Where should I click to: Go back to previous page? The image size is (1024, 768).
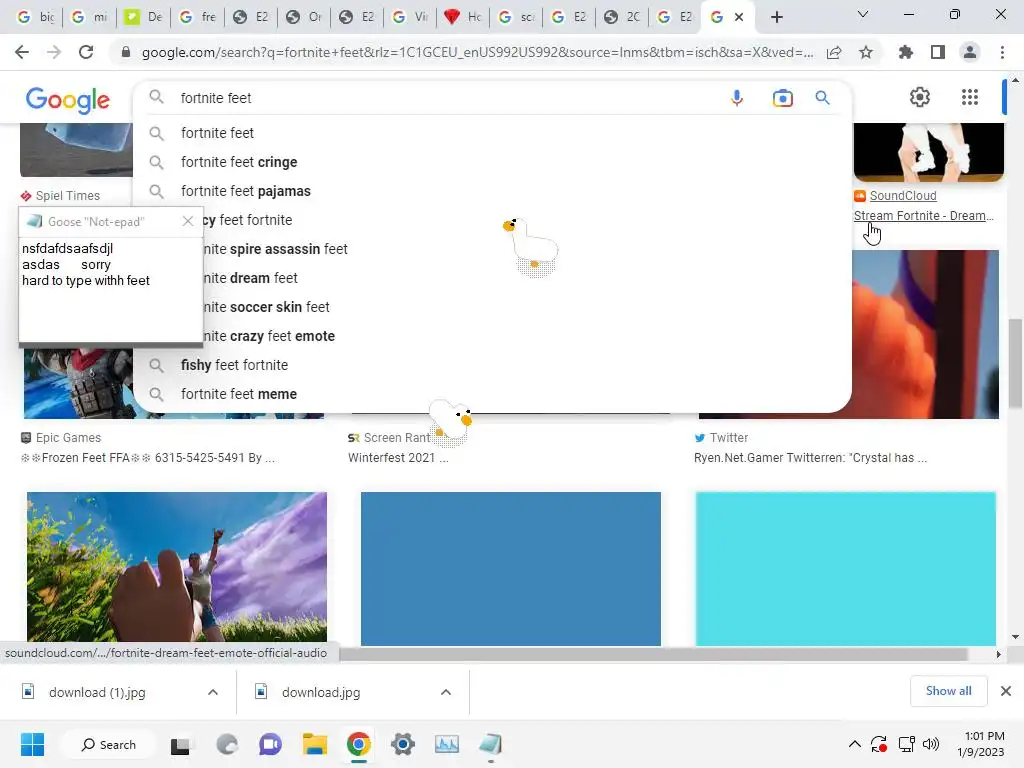pyautogui.click(x=22, y=52)
